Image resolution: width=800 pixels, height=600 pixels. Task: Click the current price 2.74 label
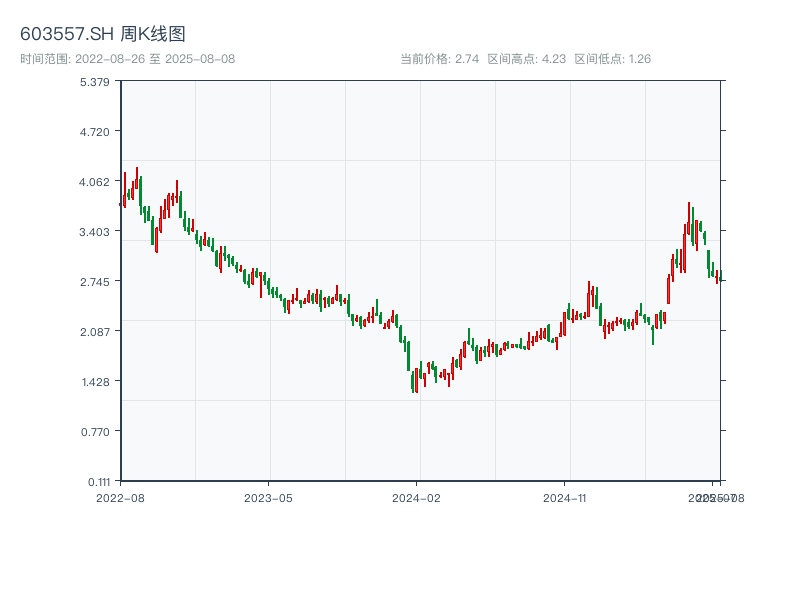click(439, 59)
